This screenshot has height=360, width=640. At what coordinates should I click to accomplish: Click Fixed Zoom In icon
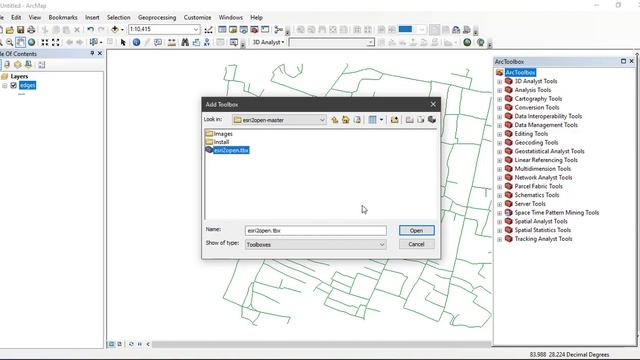pos(45,42)
